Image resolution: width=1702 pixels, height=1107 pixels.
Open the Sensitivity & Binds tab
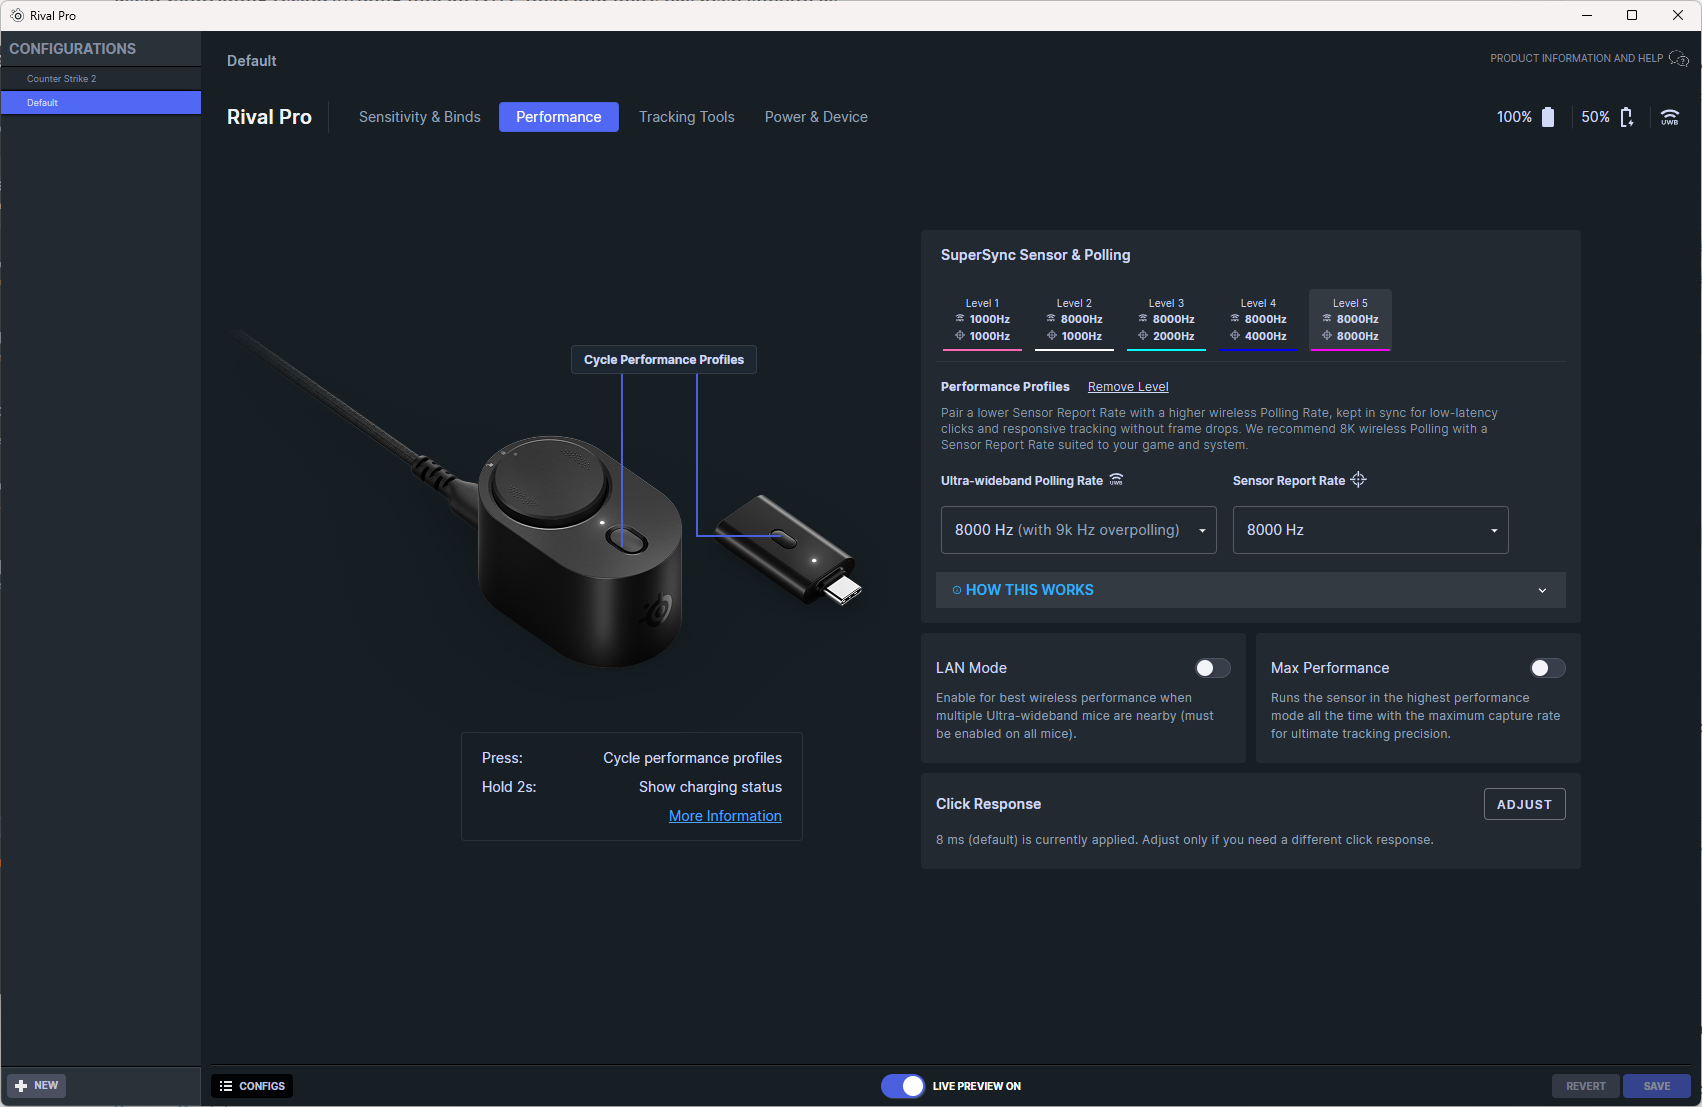[420, 117]
